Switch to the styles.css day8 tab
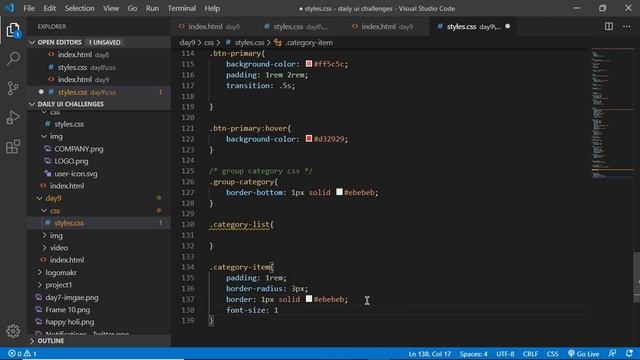 coord(300,27)
